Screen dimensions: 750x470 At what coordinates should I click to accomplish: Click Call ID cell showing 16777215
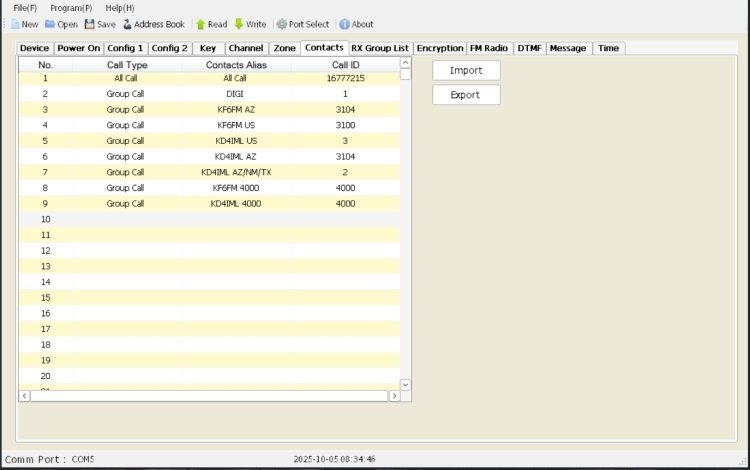tap(345, 78)
